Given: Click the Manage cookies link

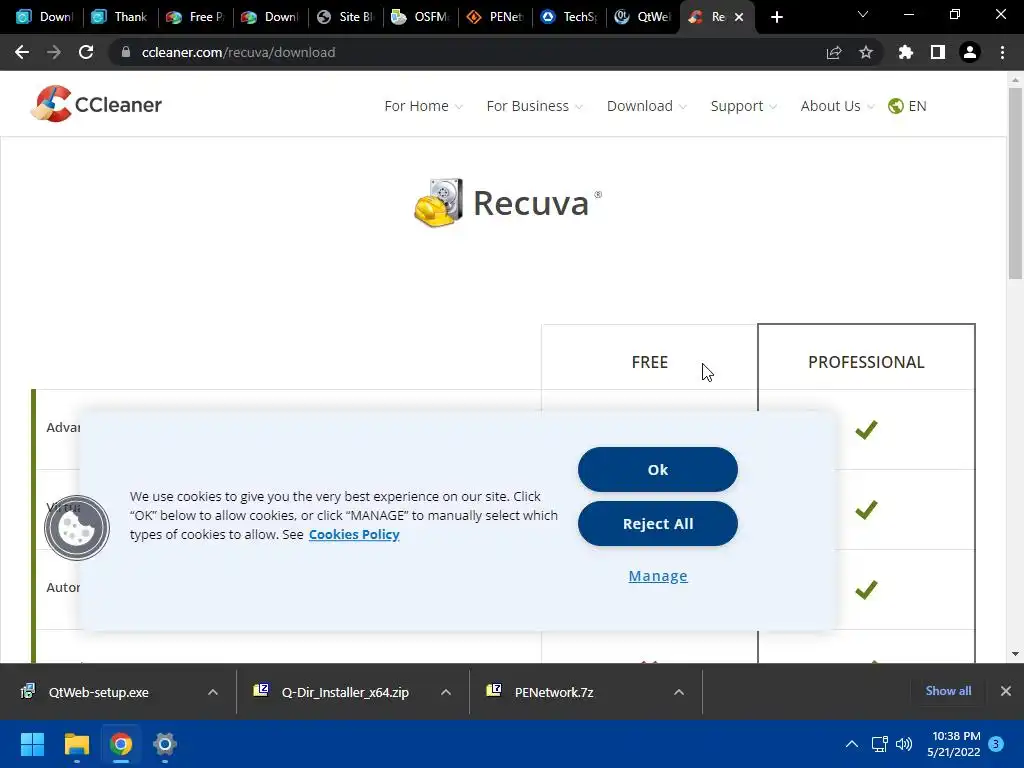Looking at the screenshot, I should [x=658, y=576].
